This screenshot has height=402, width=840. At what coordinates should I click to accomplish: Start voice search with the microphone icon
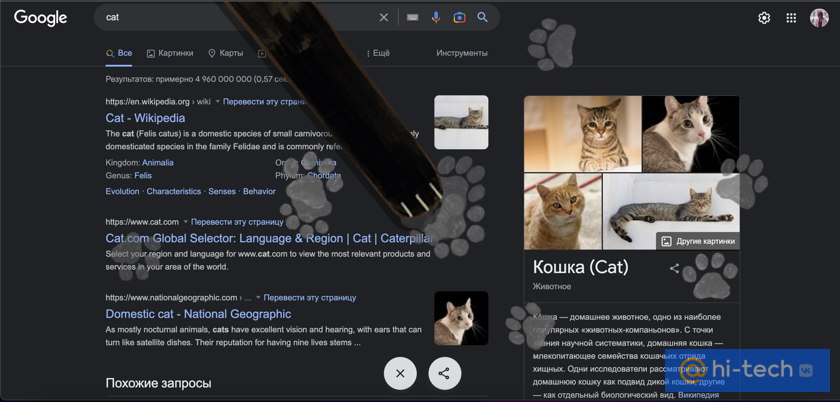(x=436, y=18)
